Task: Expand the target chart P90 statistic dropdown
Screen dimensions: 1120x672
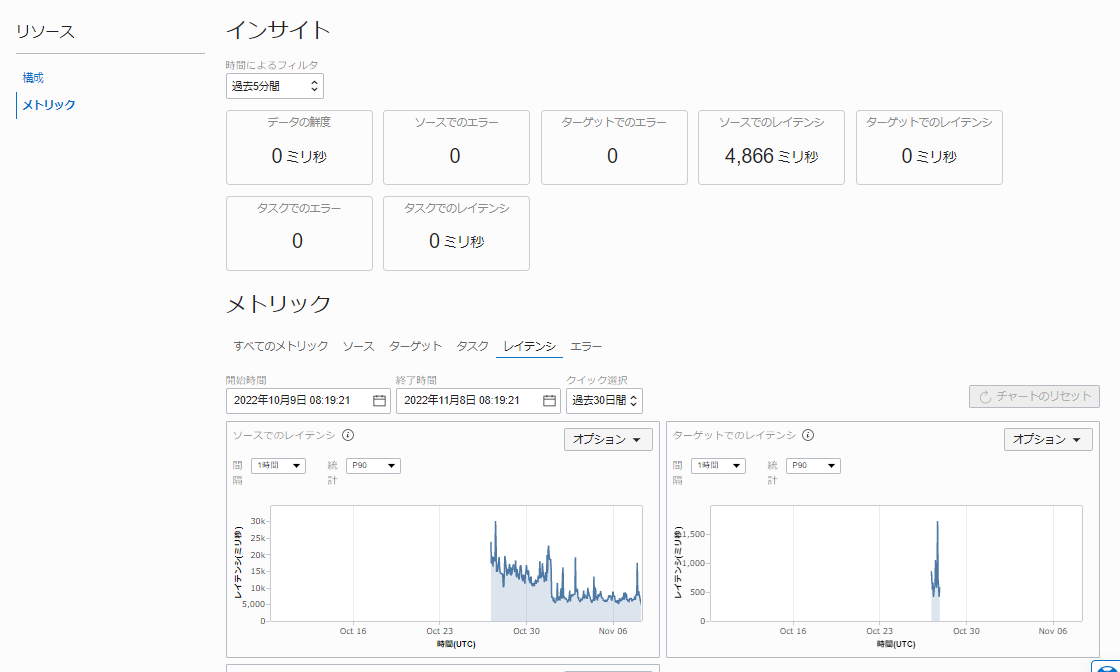Action: click(813, 466)
